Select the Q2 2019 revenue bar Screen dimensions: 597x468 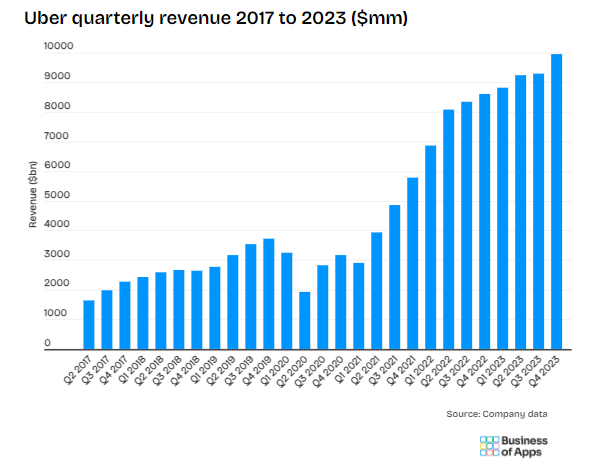(x=233, y=302)
